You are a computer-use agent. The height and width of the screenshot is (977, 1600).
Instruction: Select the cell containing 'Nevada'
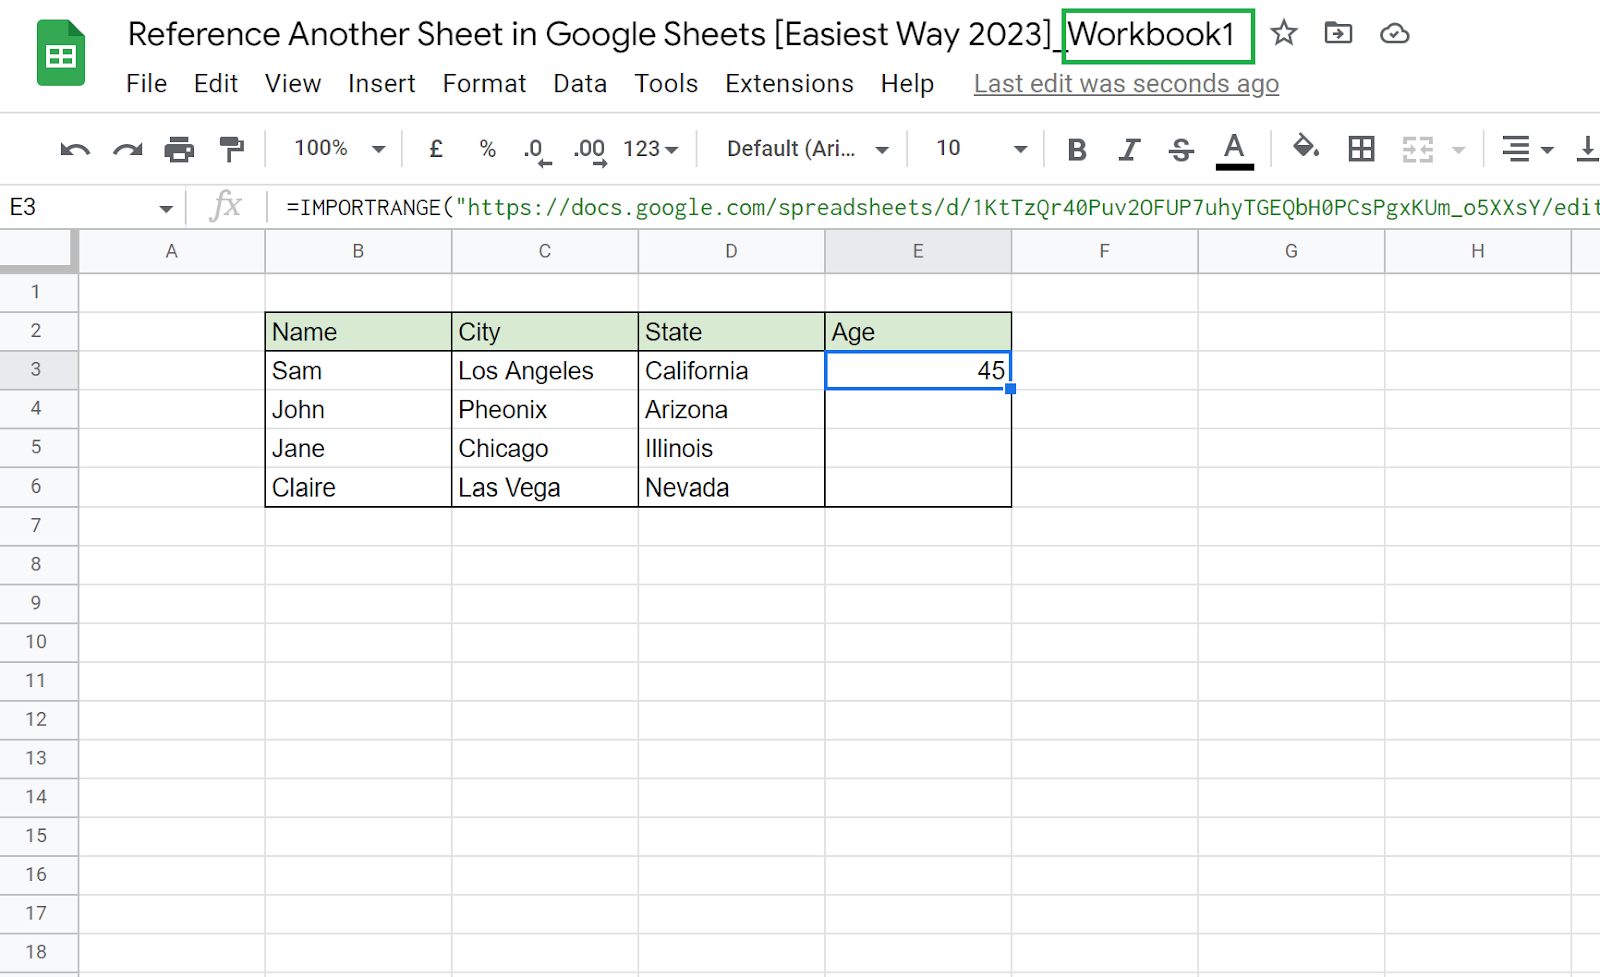731,488
